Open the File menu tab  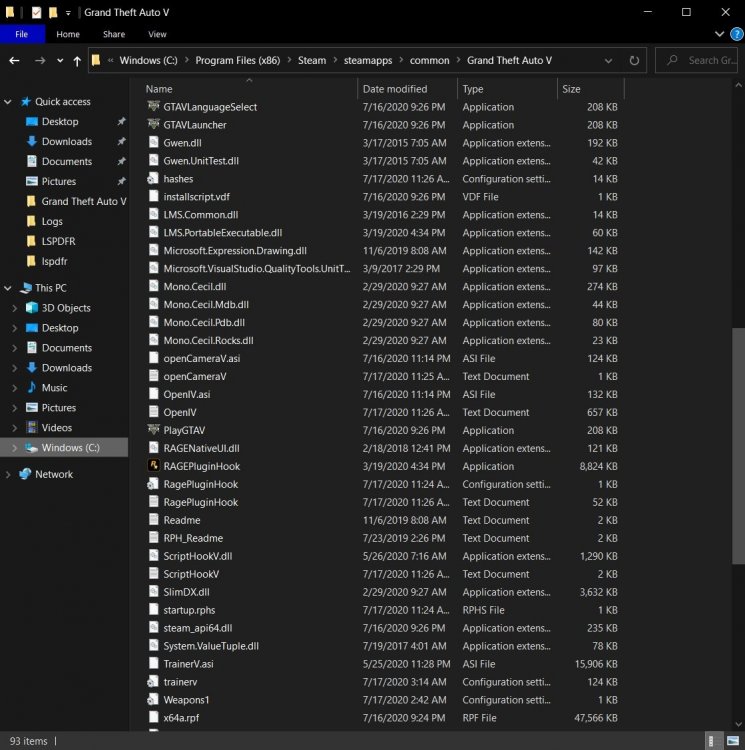(22, 34)
